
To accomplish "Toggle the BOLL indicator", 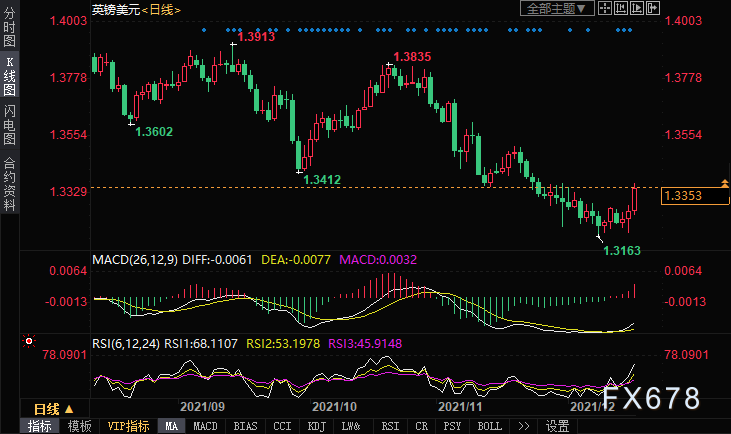I will click(x=490, y=426).
